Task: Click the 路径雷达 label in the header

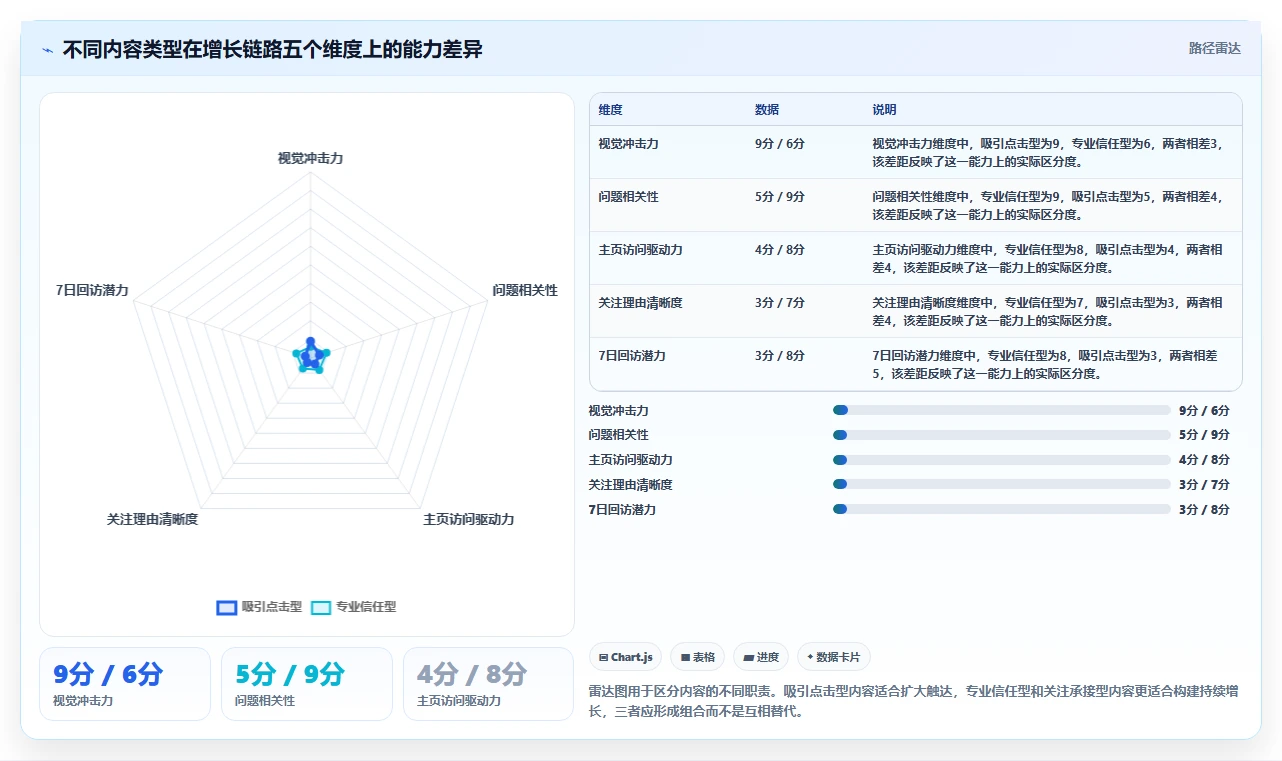Action: coord(1214,48)
